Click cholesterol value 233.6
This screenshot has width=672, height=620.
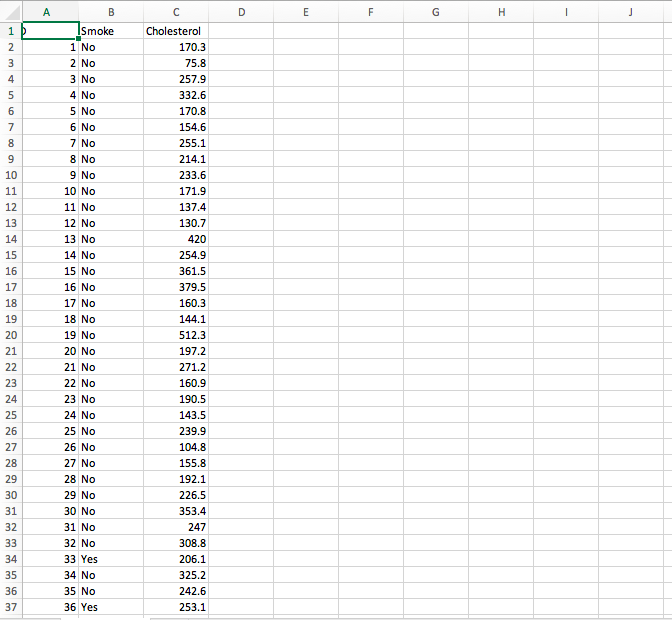[176, 175]
